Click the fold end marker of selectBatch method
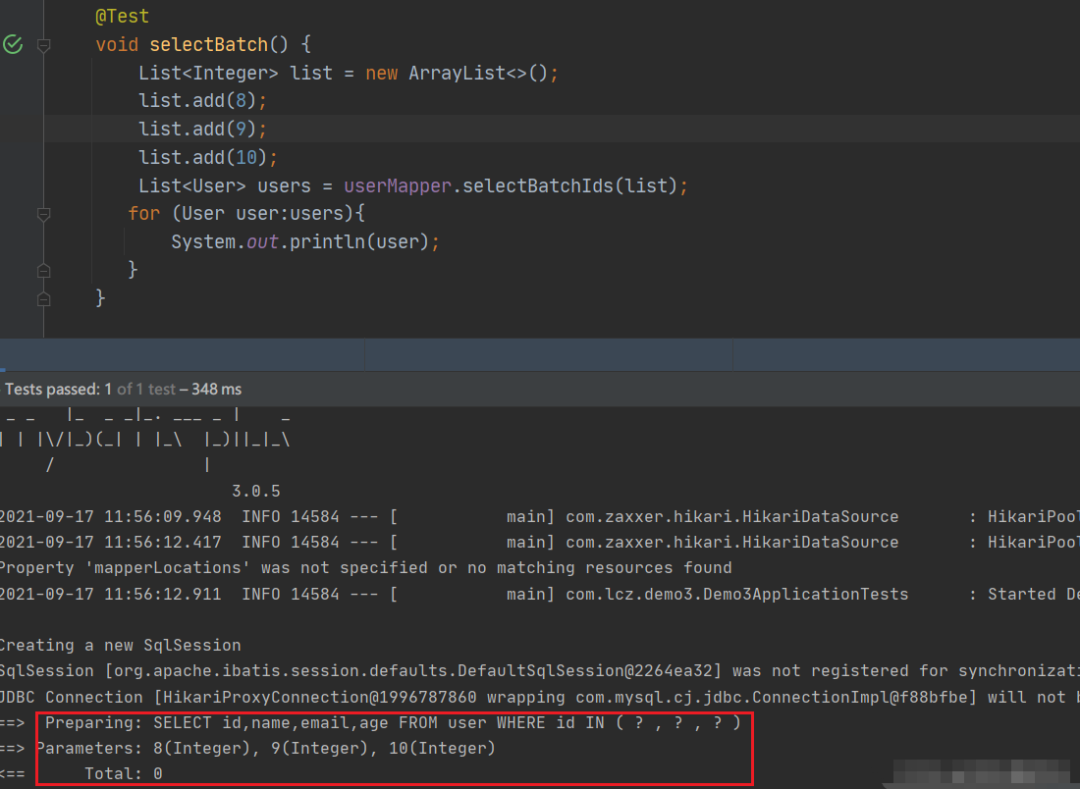 pyautogui.click(x=43, y=299)
